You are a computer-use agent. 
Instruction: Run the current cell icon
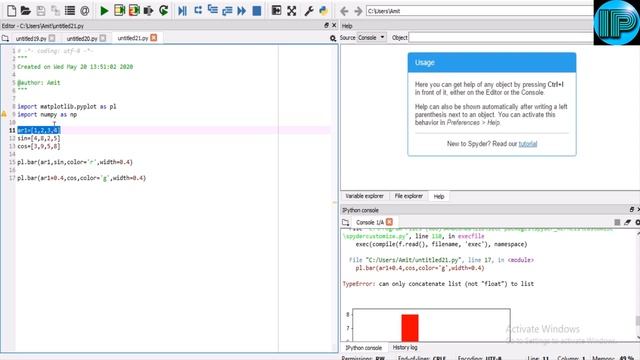click(119, 11)
